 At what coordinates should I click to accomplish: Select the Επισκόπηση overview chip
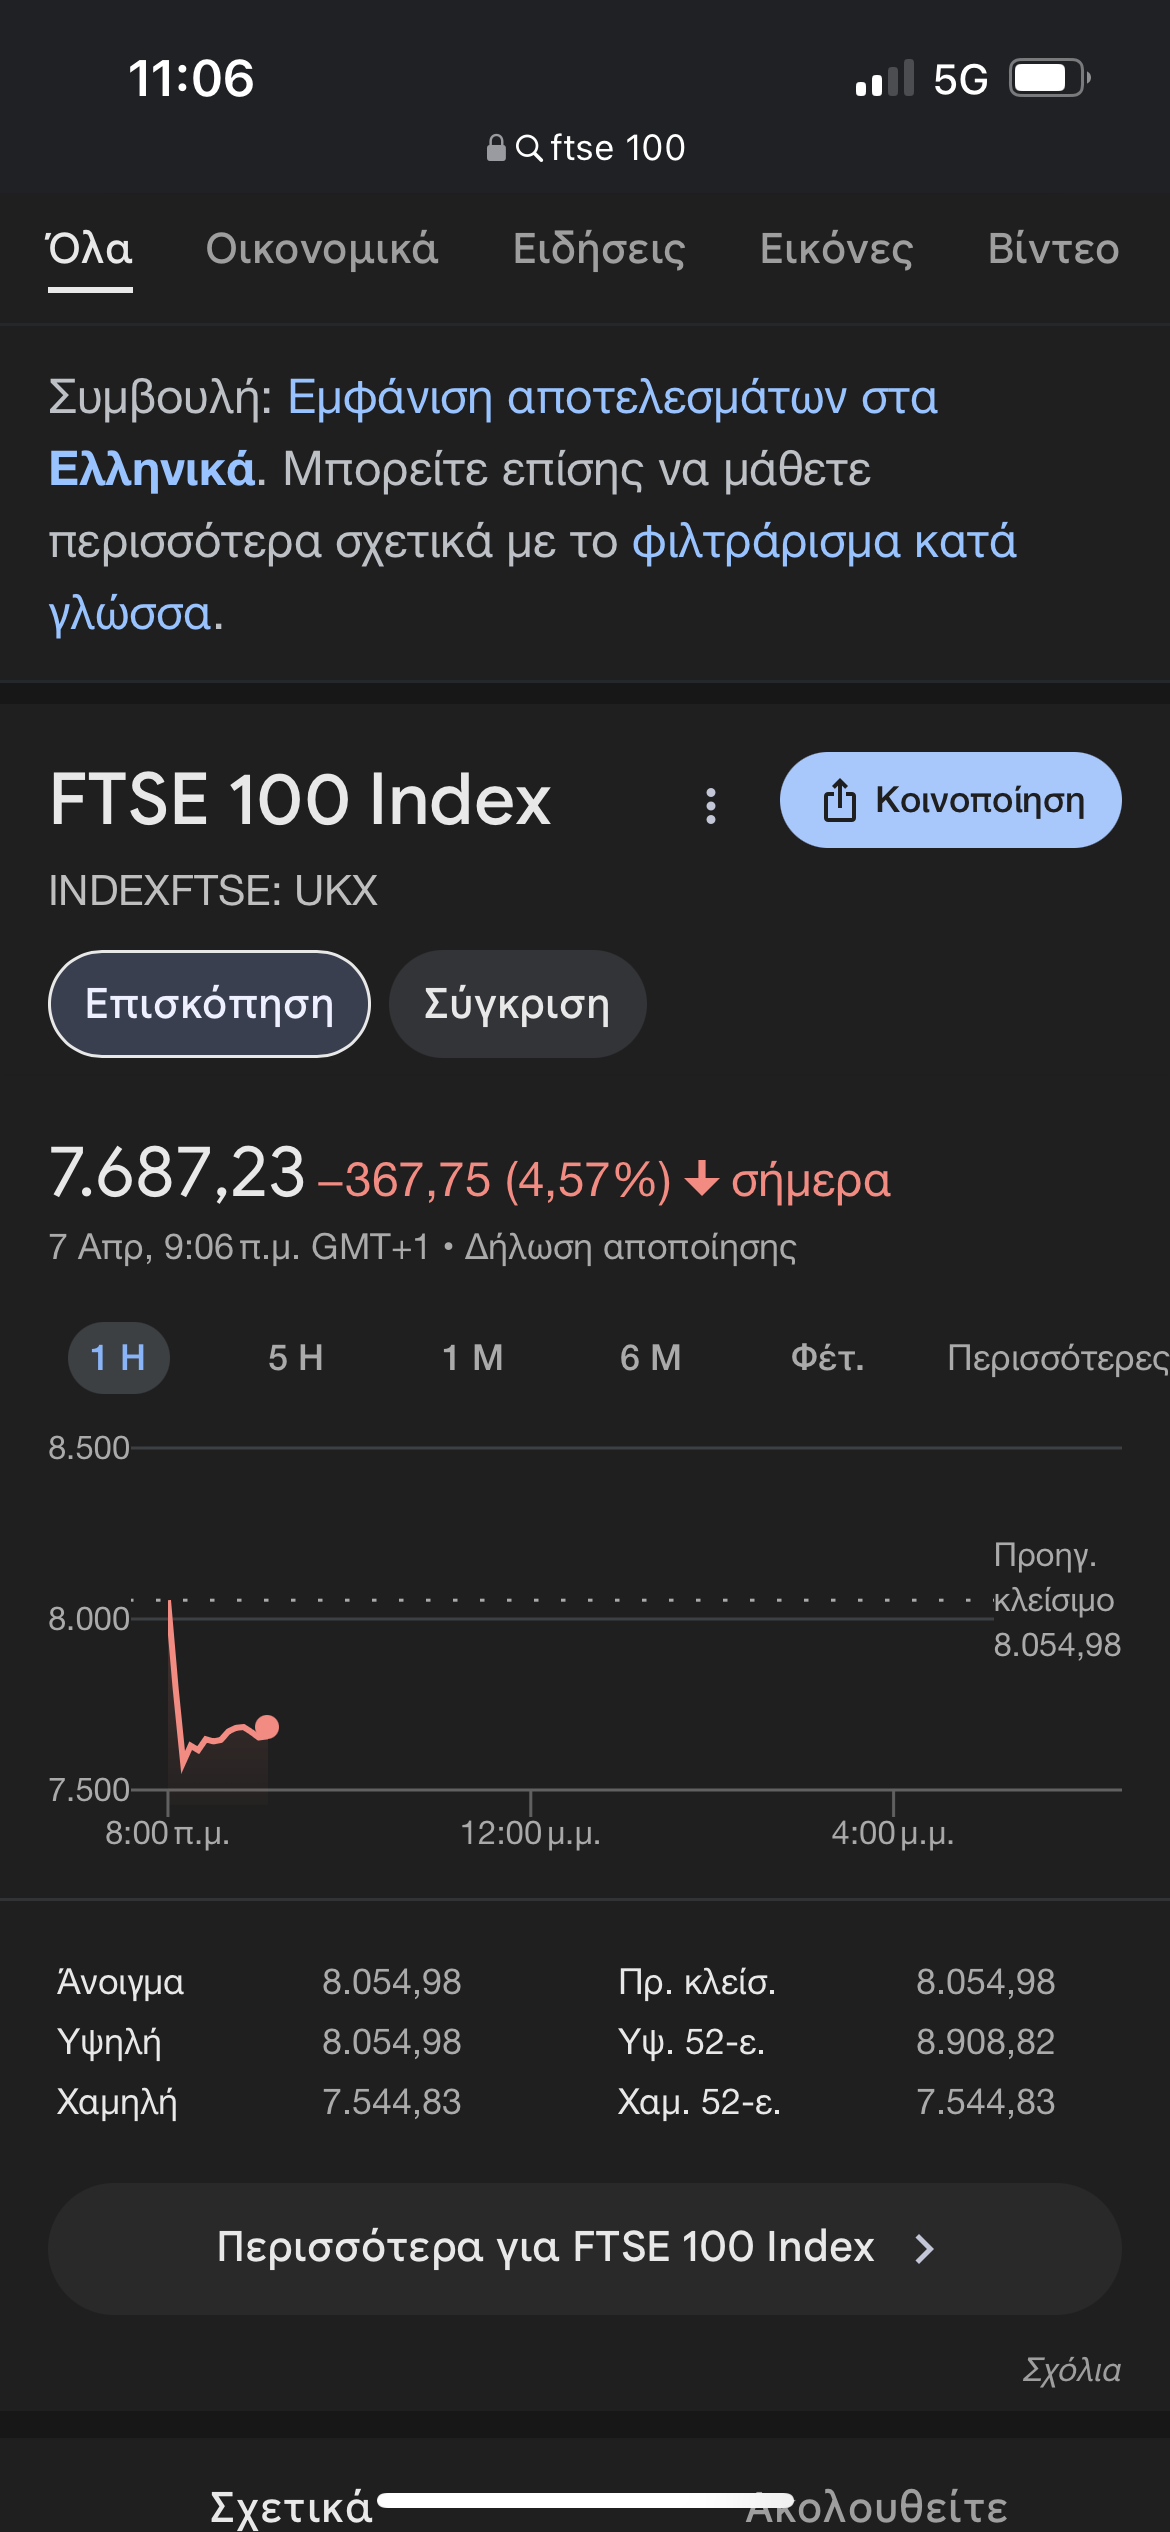click(x=209, y=1004)
